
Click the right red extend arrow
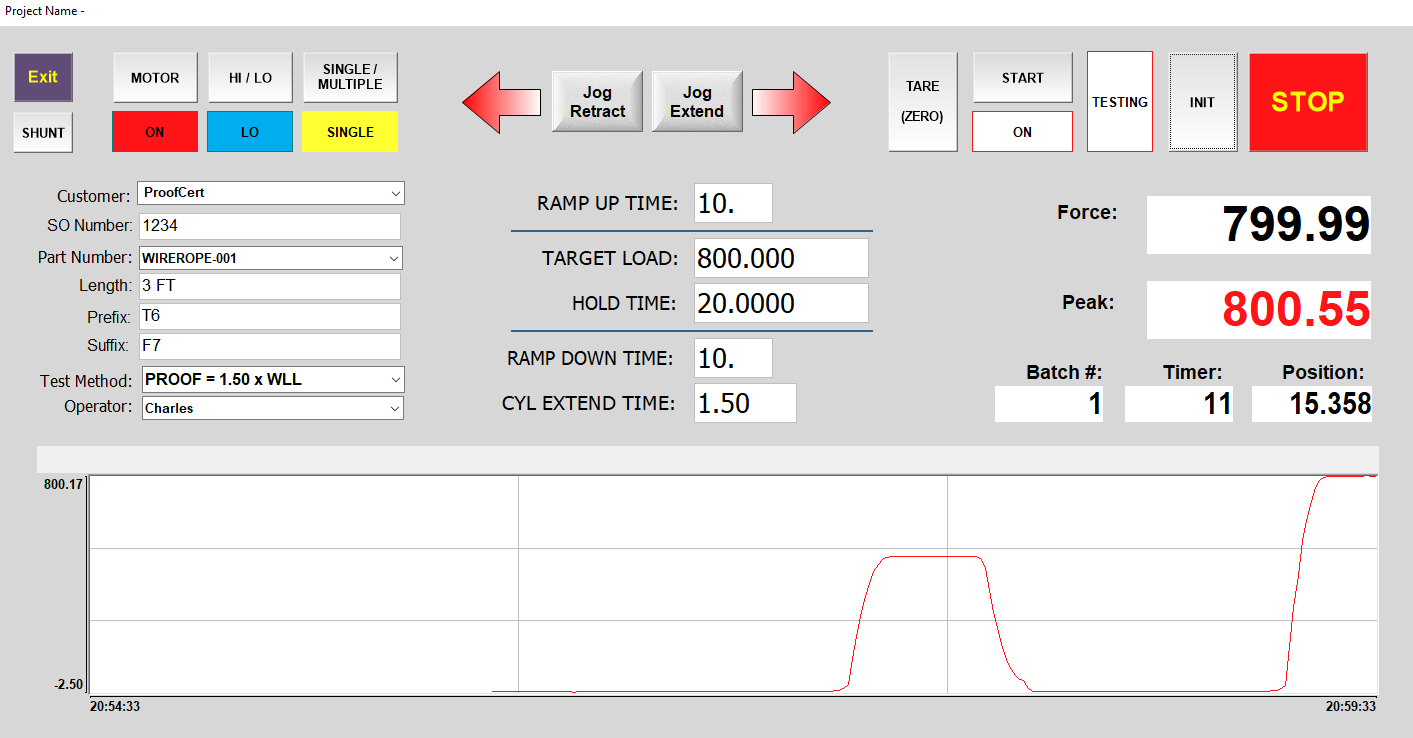(x=791, y=101)
